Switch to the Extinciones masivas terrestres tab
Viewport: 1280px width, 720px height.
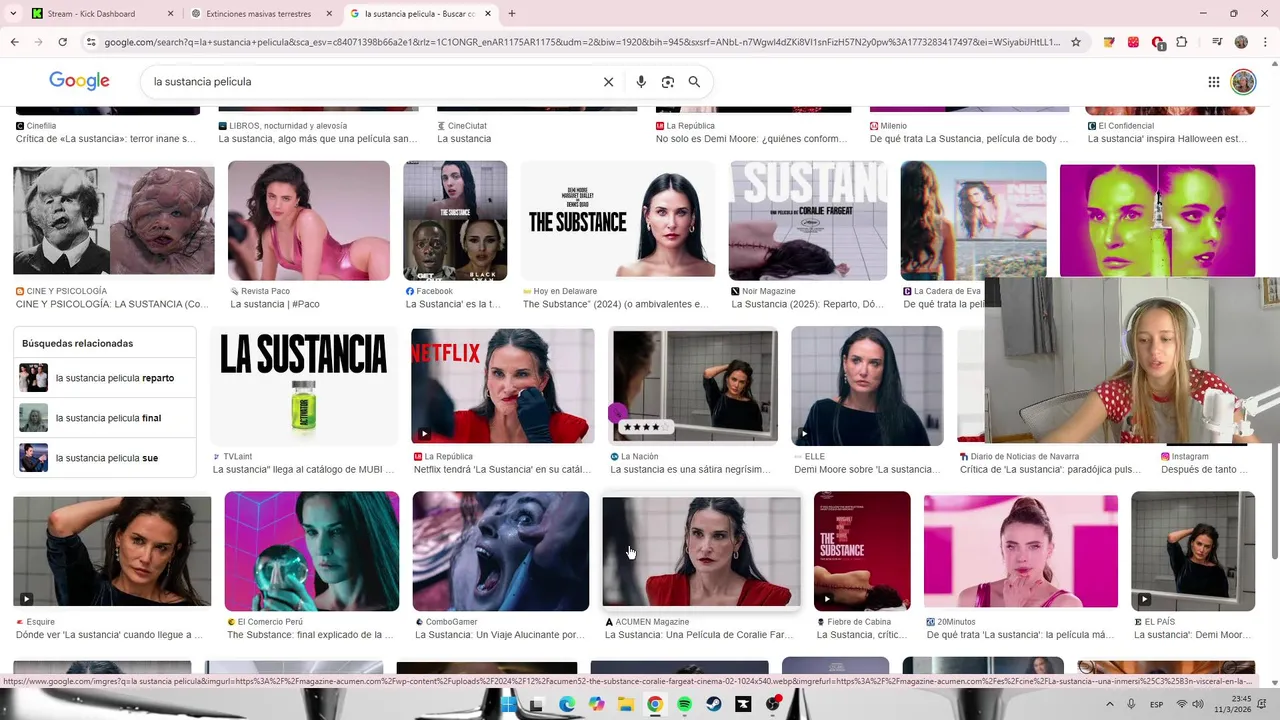(x=263, y=13)
